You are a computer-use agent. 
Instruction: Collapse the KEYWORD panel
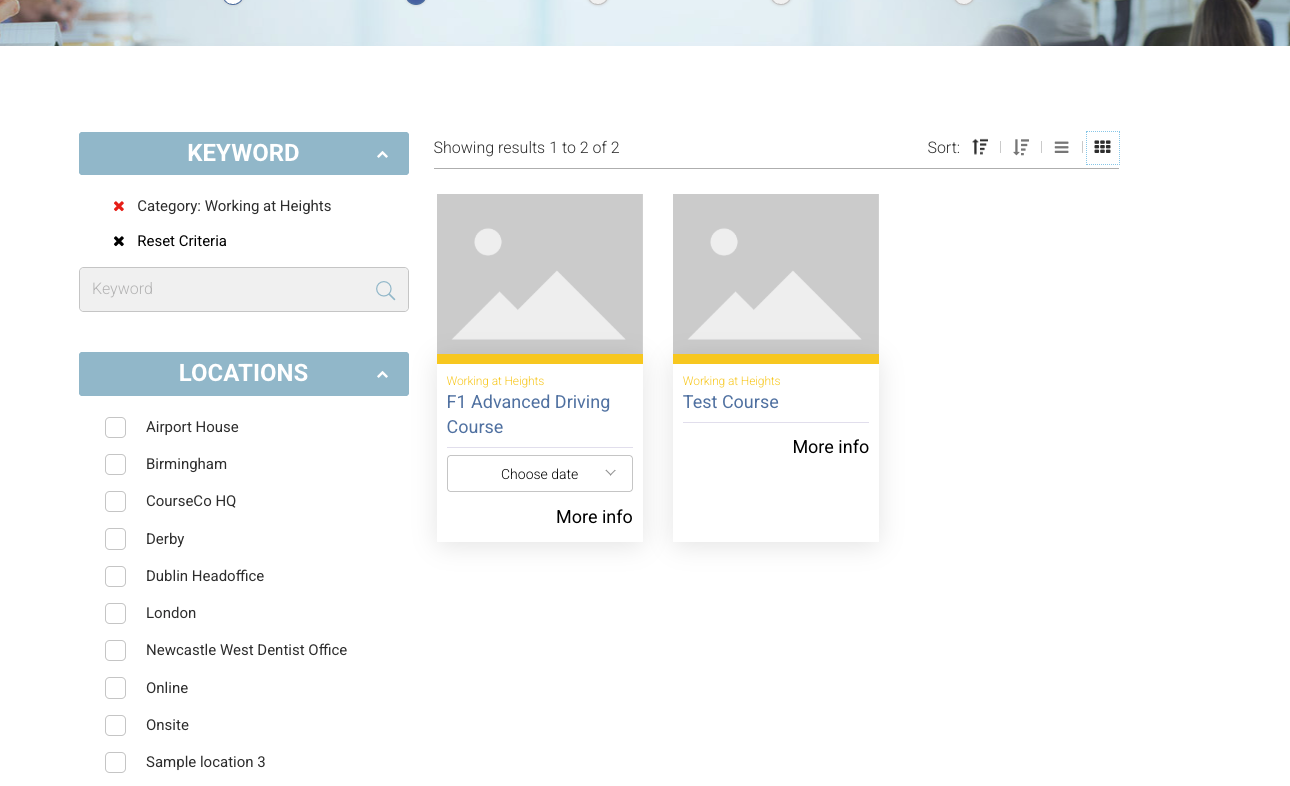(382, 153)
